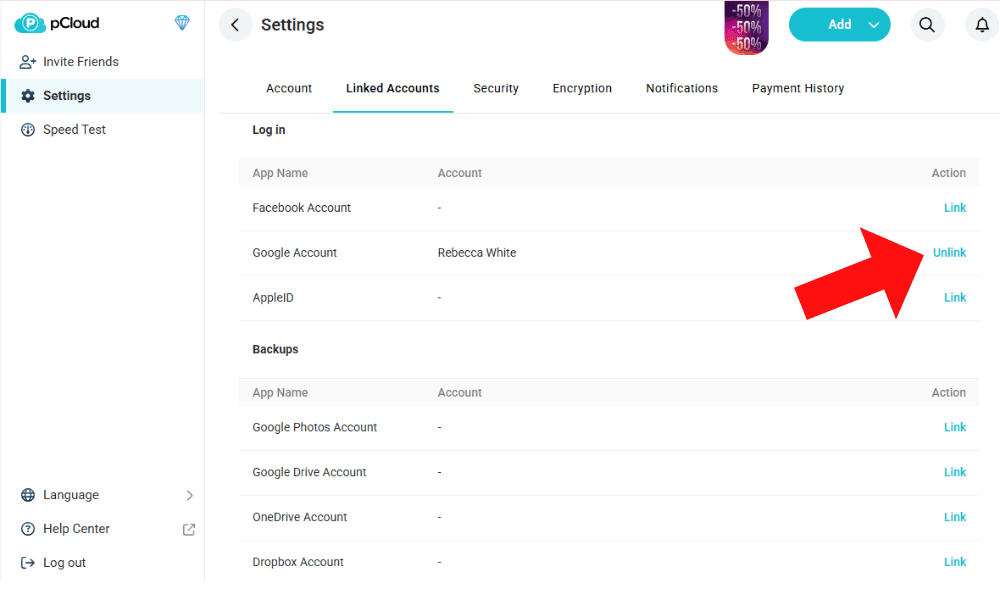
Task: Open Speed Test from the sidebar
Action: pos(74,130)
